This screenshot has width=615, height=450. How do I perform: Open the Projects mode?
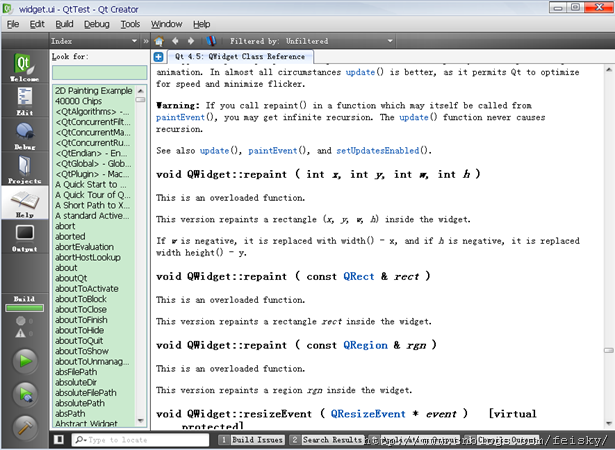[x=24, y=169]
